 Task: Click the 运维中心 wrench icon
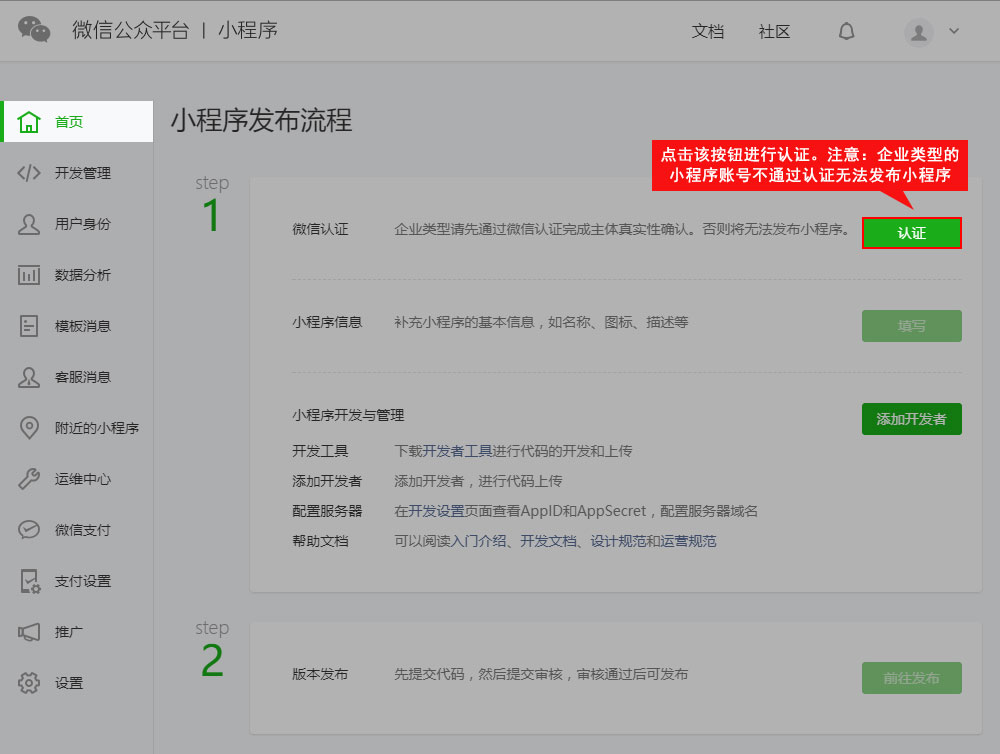29,479
